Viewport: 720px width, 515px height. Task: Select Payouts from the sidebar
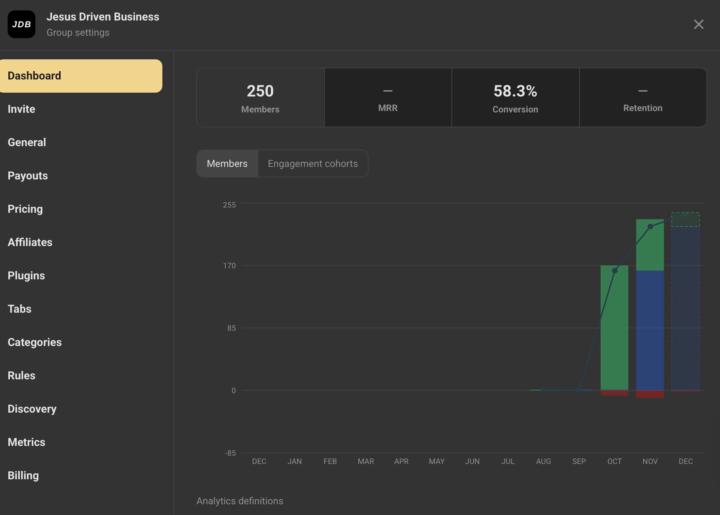28,176
